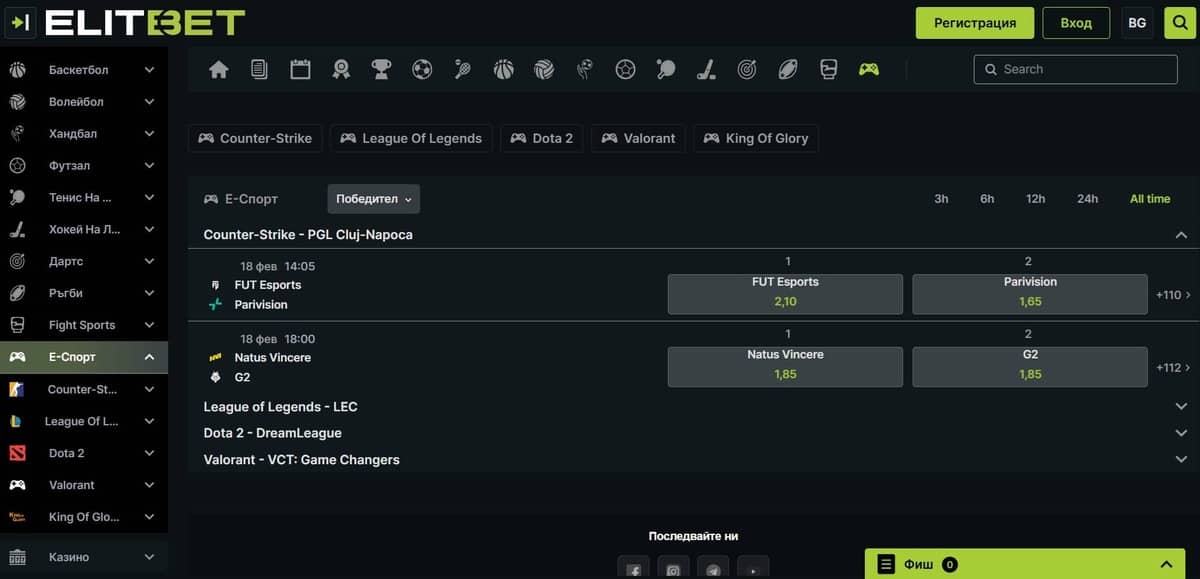Expand Valorant - VCT: Game Changers section

1181,460
